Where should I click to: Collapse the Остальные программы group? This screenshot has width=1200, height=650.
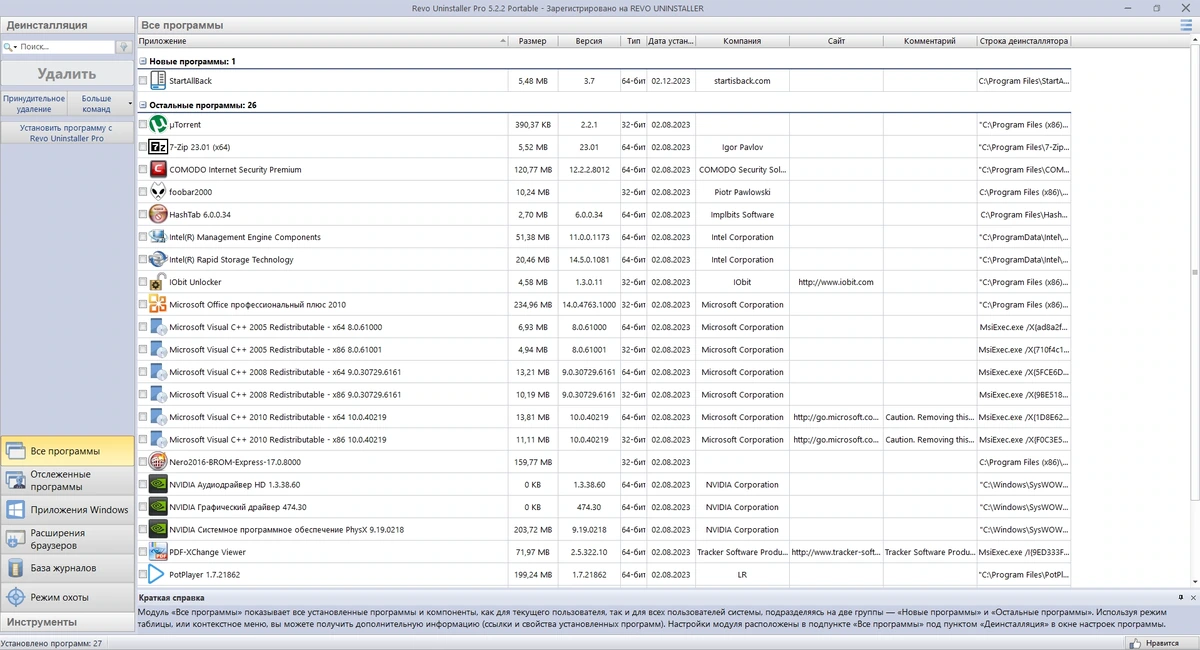[x=142, y=105]
